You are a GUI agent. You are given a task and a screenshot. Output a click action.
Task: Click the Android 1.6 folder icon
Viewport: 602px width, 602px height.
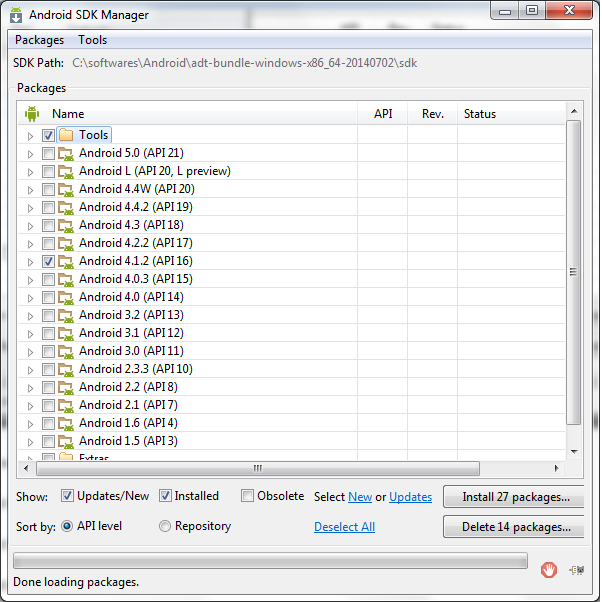(66, 423)
